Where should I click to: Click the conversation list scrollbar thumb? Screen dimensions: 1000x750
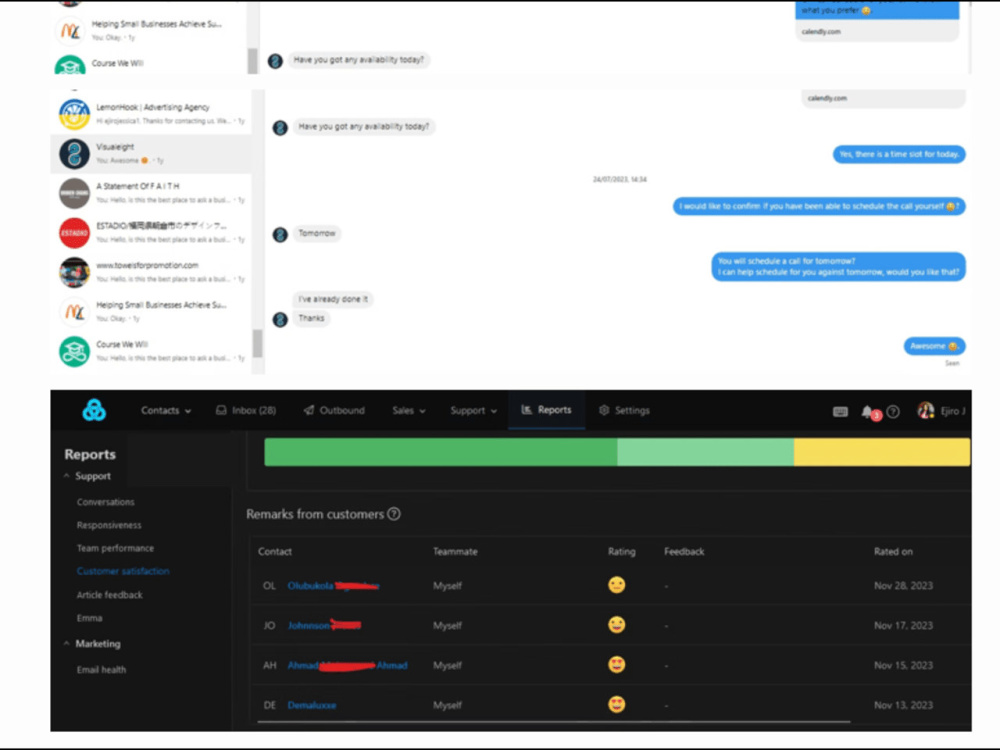258,343
